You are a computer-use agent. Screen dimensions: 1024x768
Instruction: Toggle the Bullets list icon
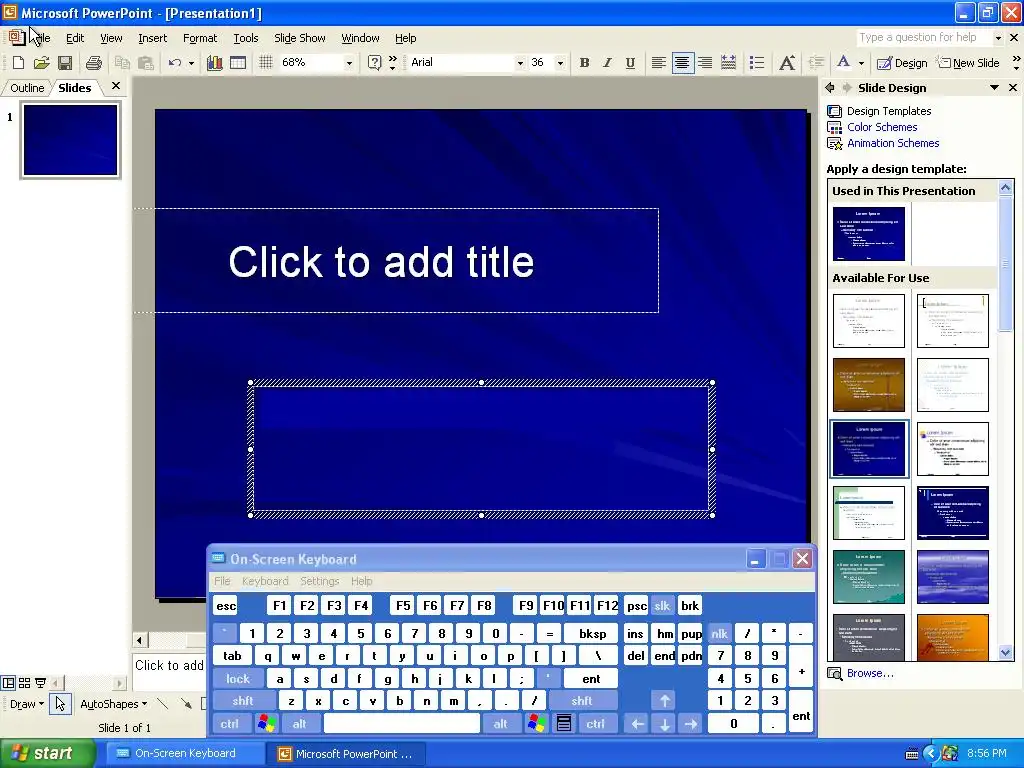click(757, 63)
